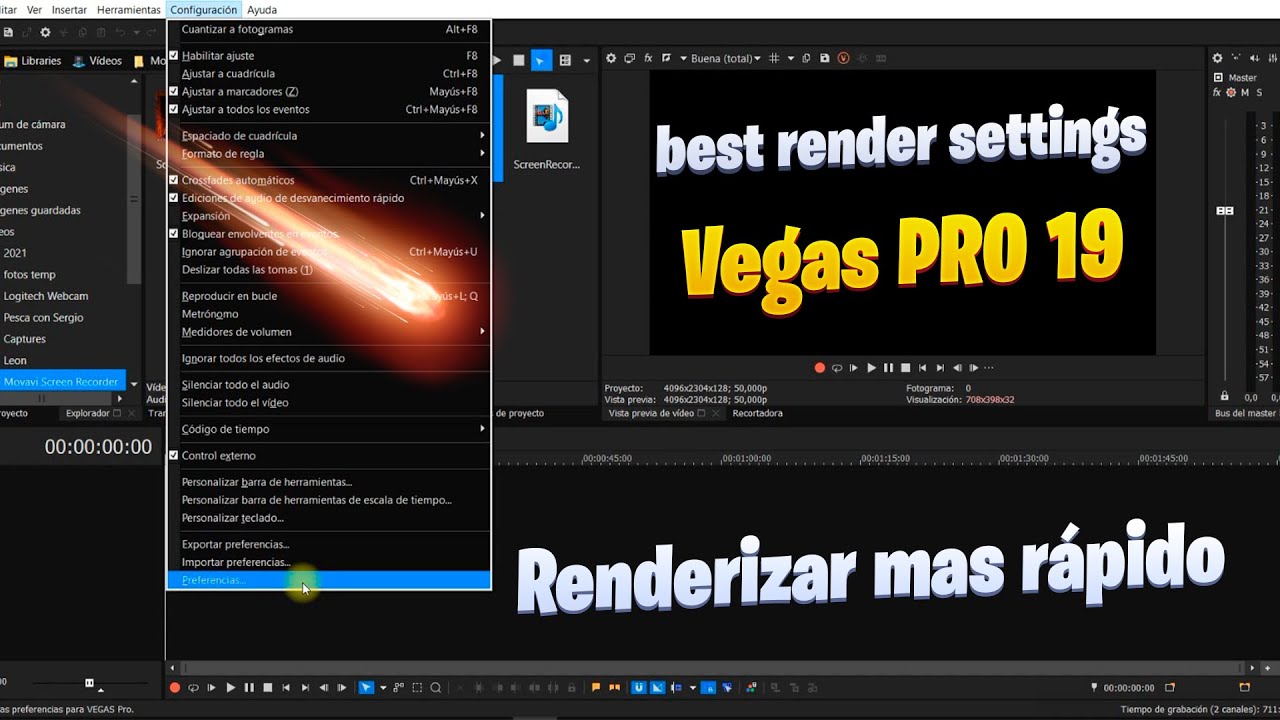Expand Espaciado de cuadrícula submenu
Viewport: 1280px width, 720px height.
coord(329,136)
